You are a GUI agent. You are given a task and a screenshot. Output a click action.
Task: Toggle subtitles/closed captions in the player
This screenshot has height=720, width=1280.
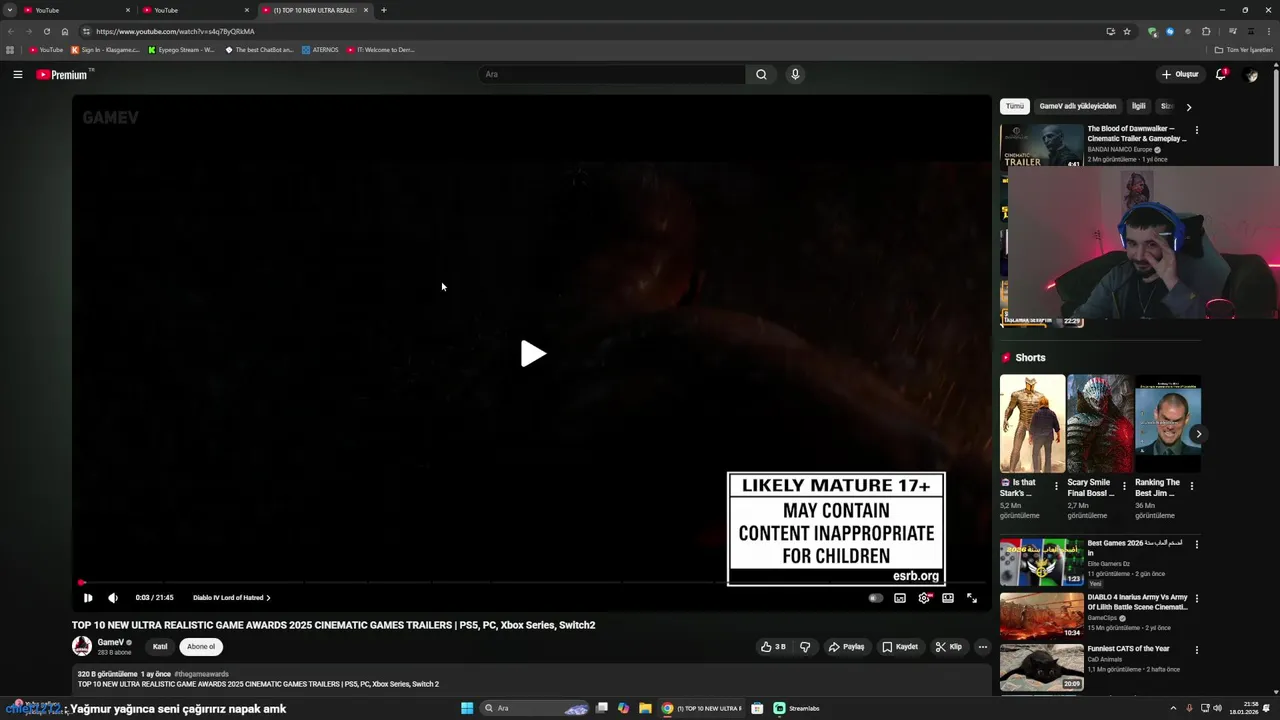(900, 598)
